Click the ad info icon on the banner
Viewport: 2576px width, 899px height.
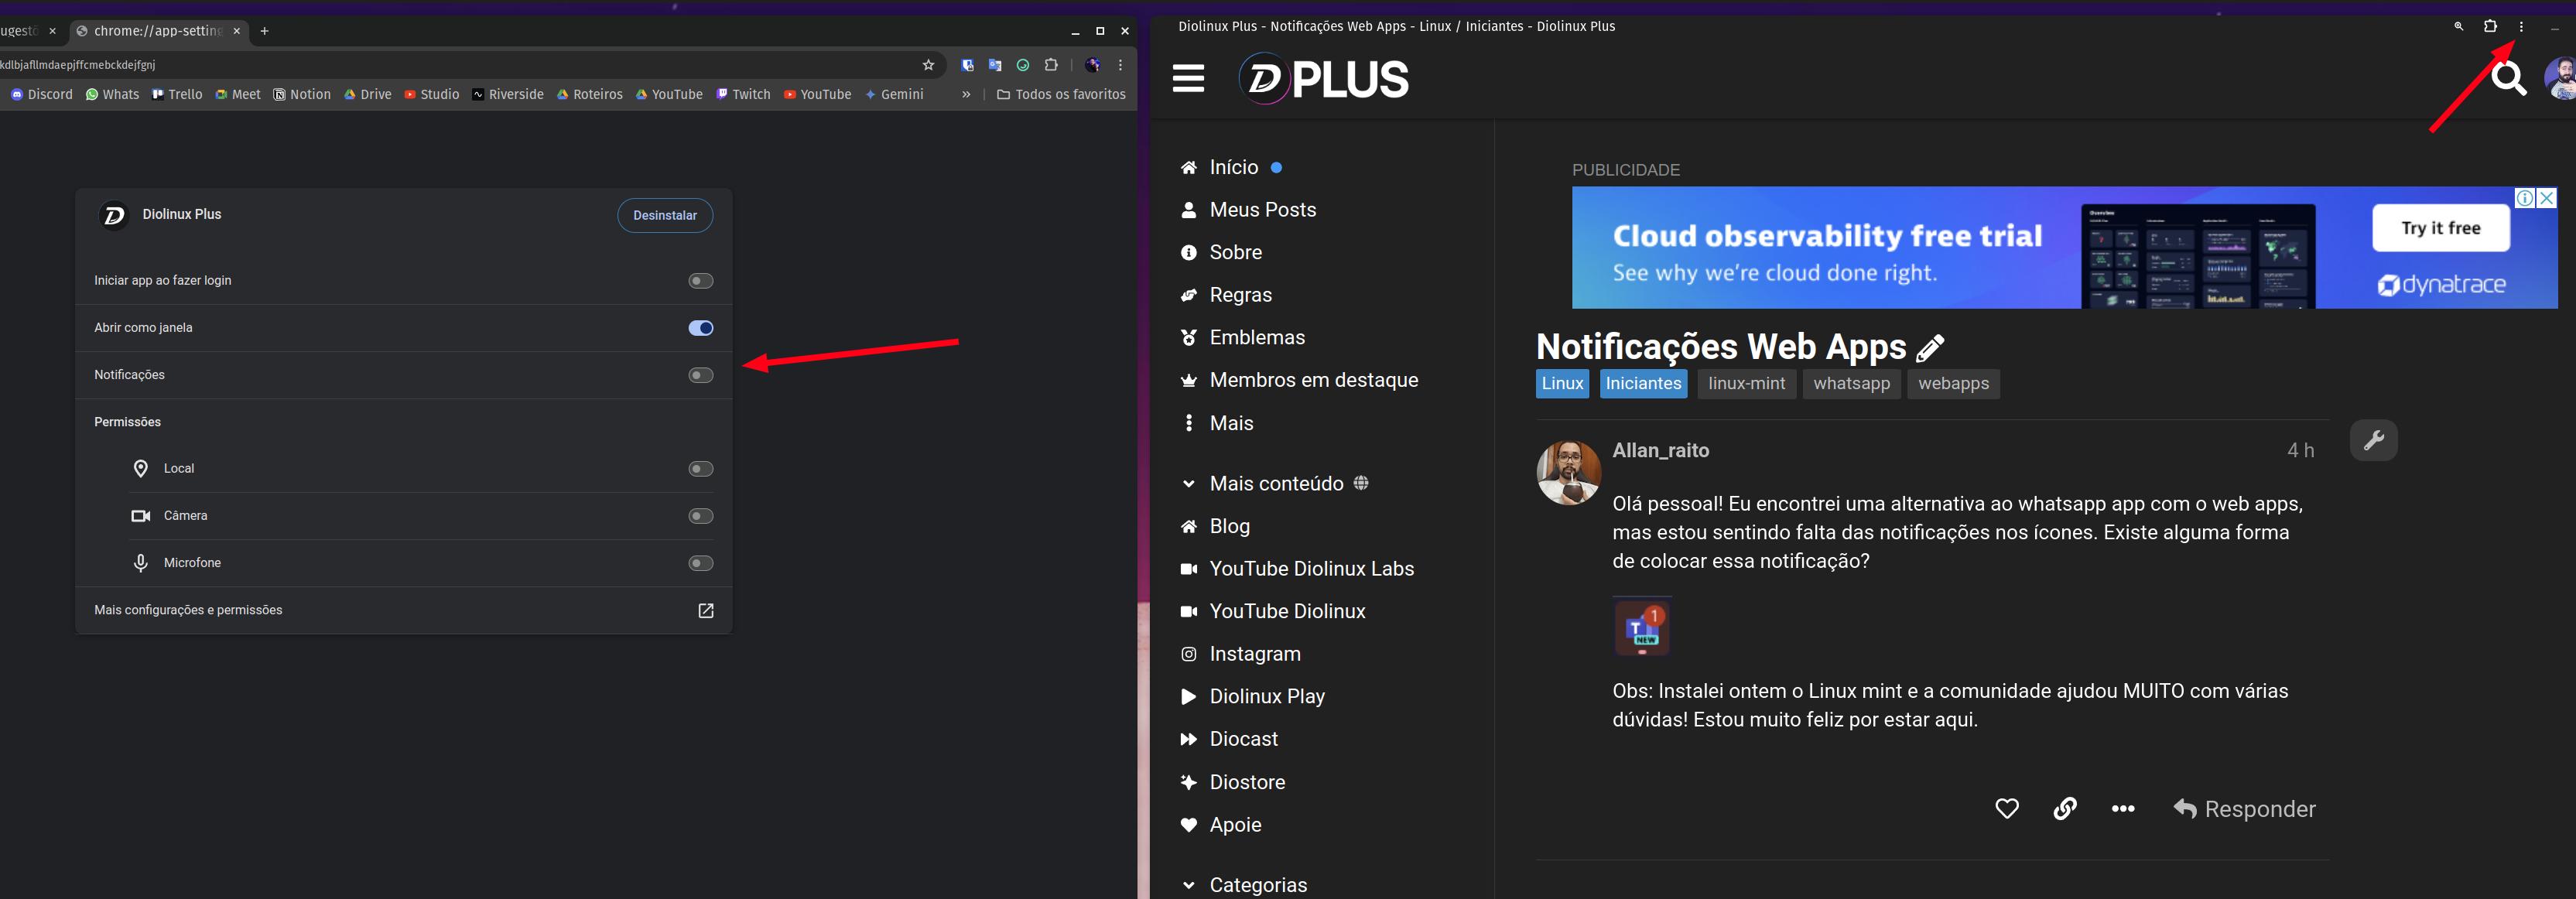click(2525, 198)
